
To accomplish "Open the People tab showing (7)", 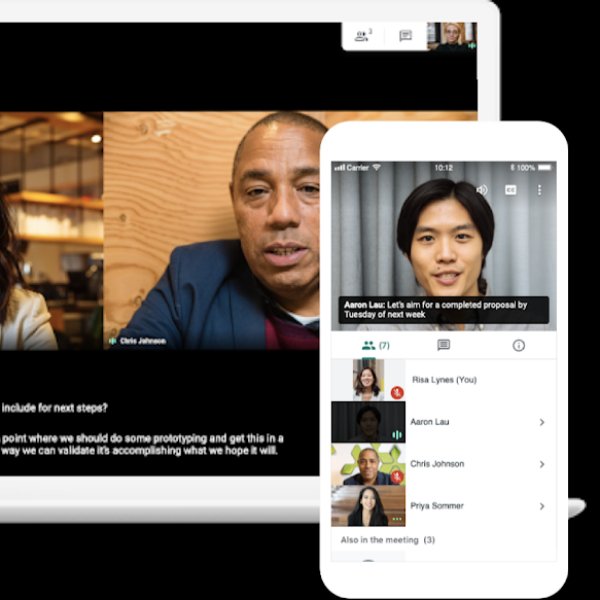I will click(x=375, y=345).
